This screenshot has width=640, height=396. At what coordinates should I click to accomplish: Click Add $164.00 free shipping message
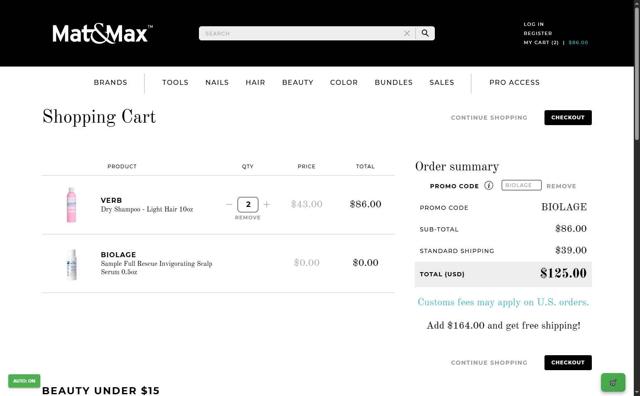point(503,326)
